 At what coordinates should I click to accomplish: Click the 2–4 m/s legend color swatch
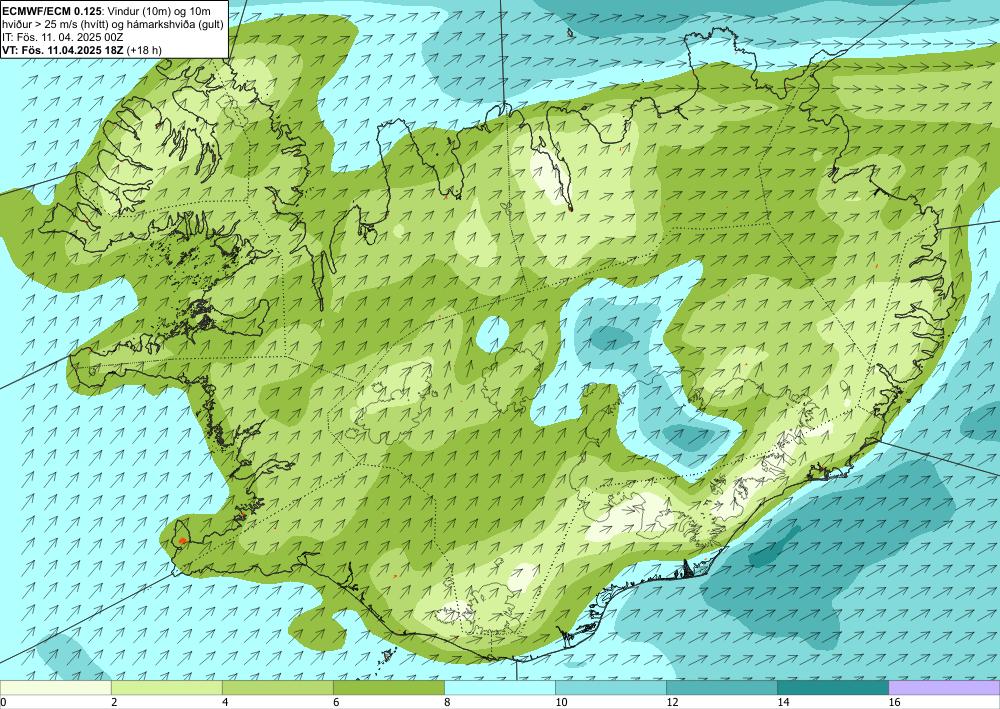point(166,688)
